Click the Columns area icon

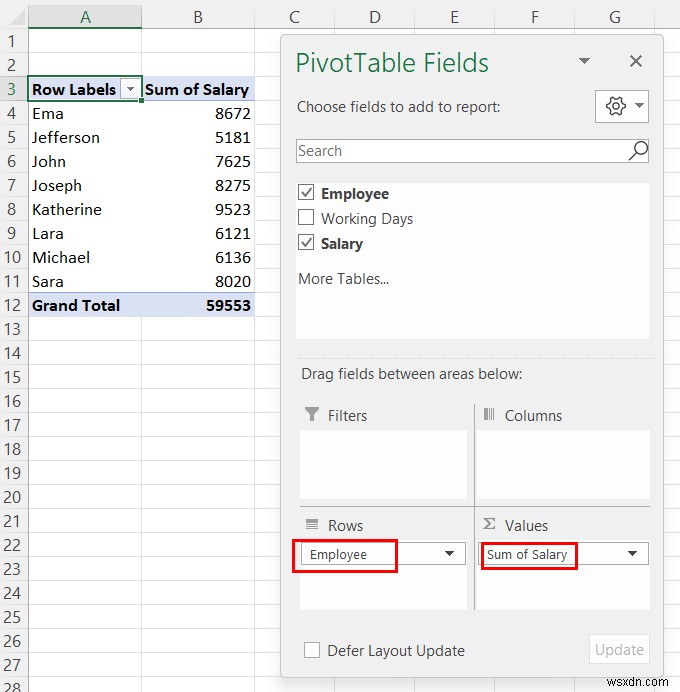[x=490, y=415]
